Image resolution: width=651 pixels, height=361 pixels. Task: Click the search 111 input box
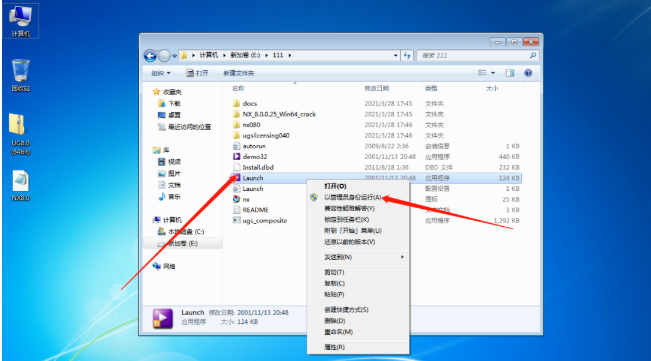(x=473, y=55)
